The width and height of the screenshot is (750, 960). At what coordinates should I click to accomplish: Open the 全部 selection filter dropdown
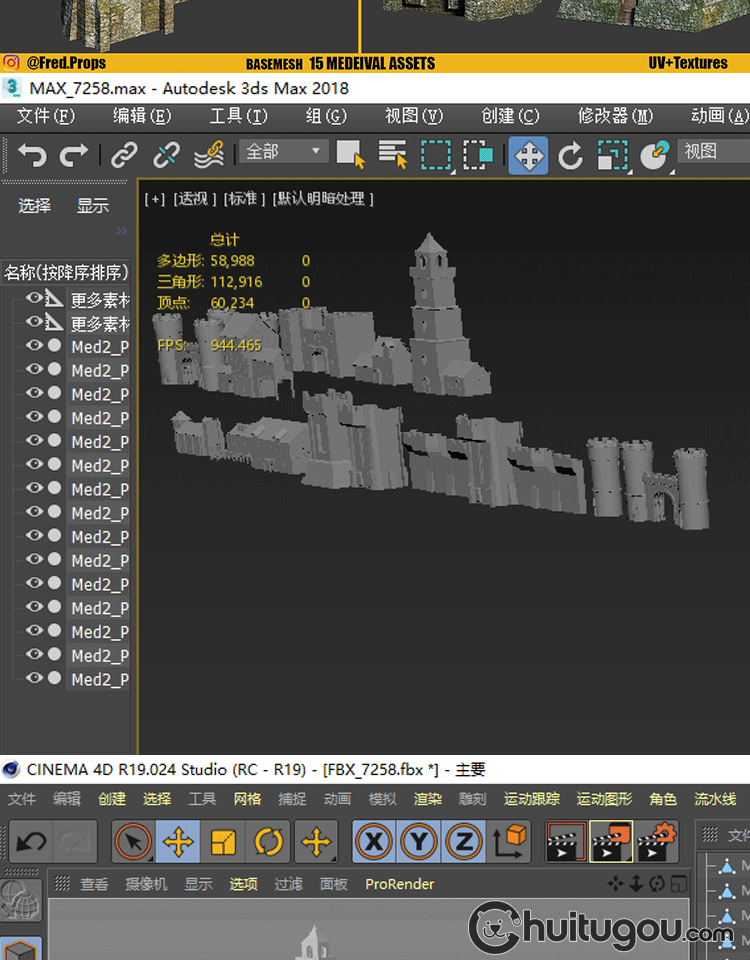coord(285,152)
